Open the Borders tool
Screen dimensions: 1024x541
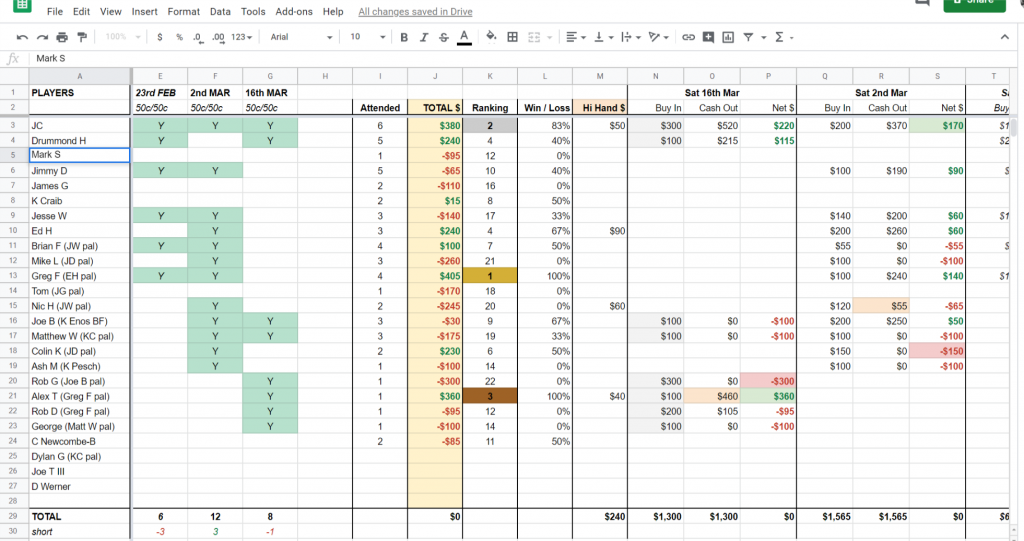tap(513, 37)
